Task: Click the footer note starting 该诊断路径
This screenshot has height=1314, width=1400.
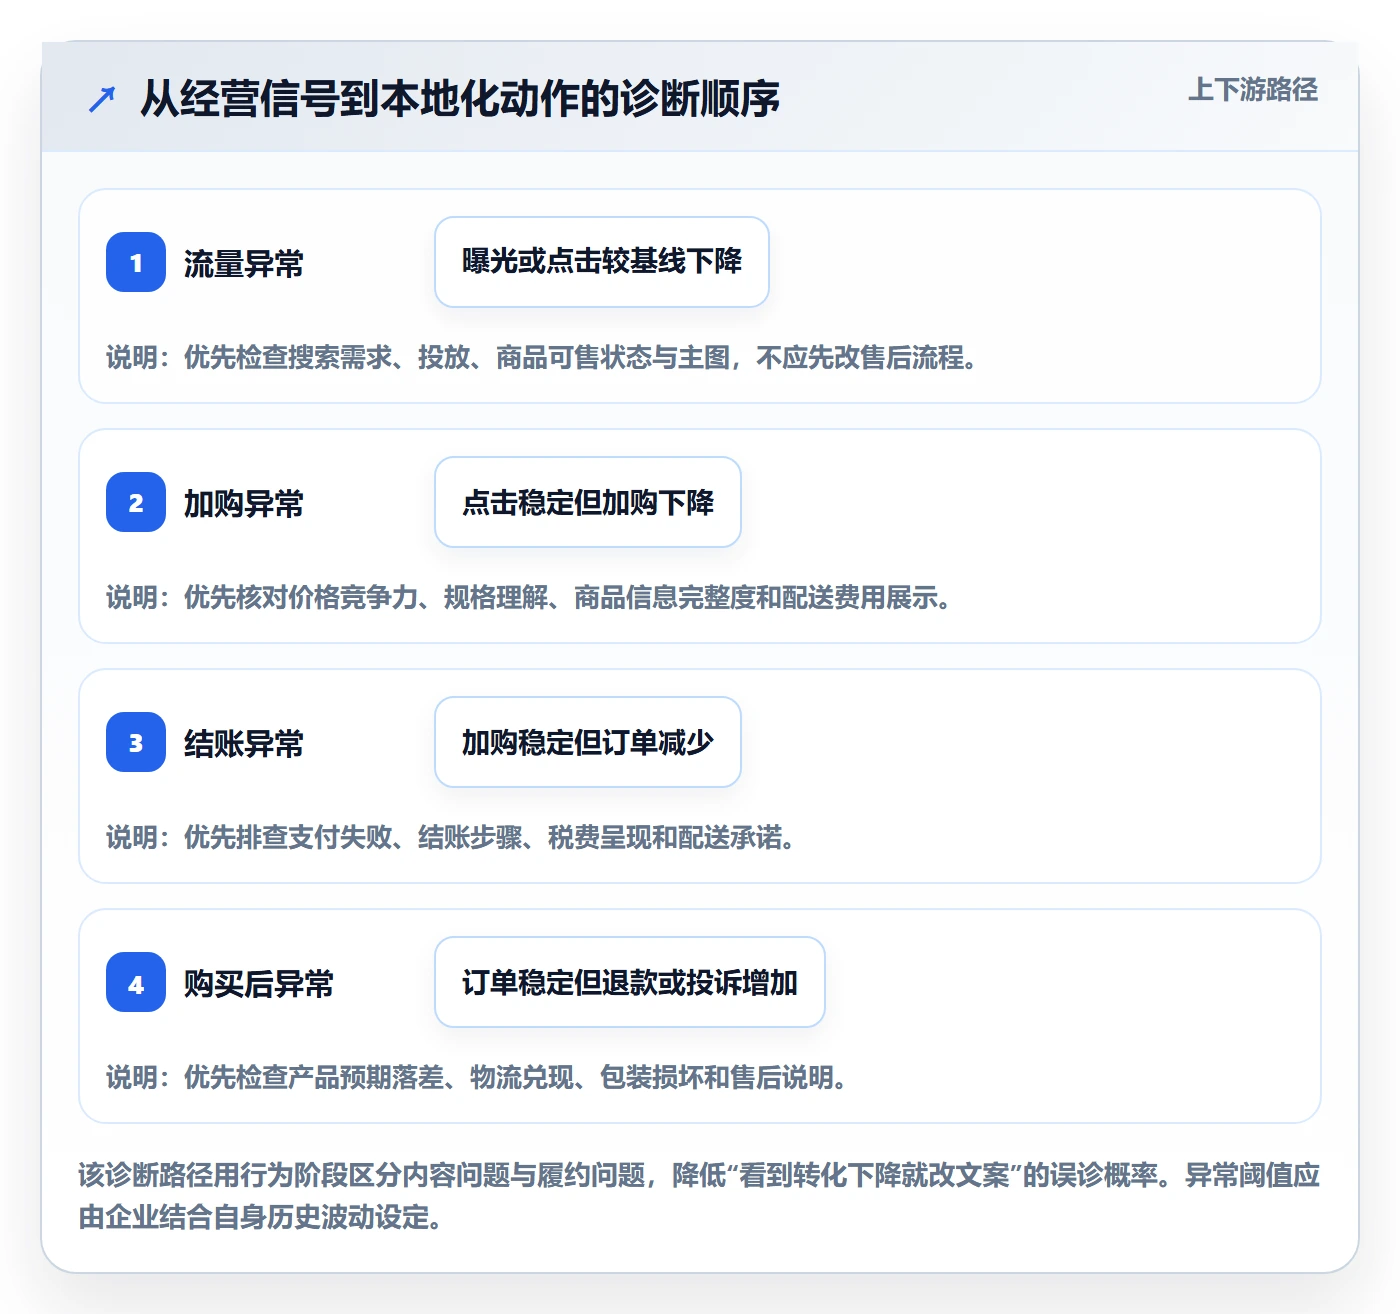Action: tap(700, 1196)
